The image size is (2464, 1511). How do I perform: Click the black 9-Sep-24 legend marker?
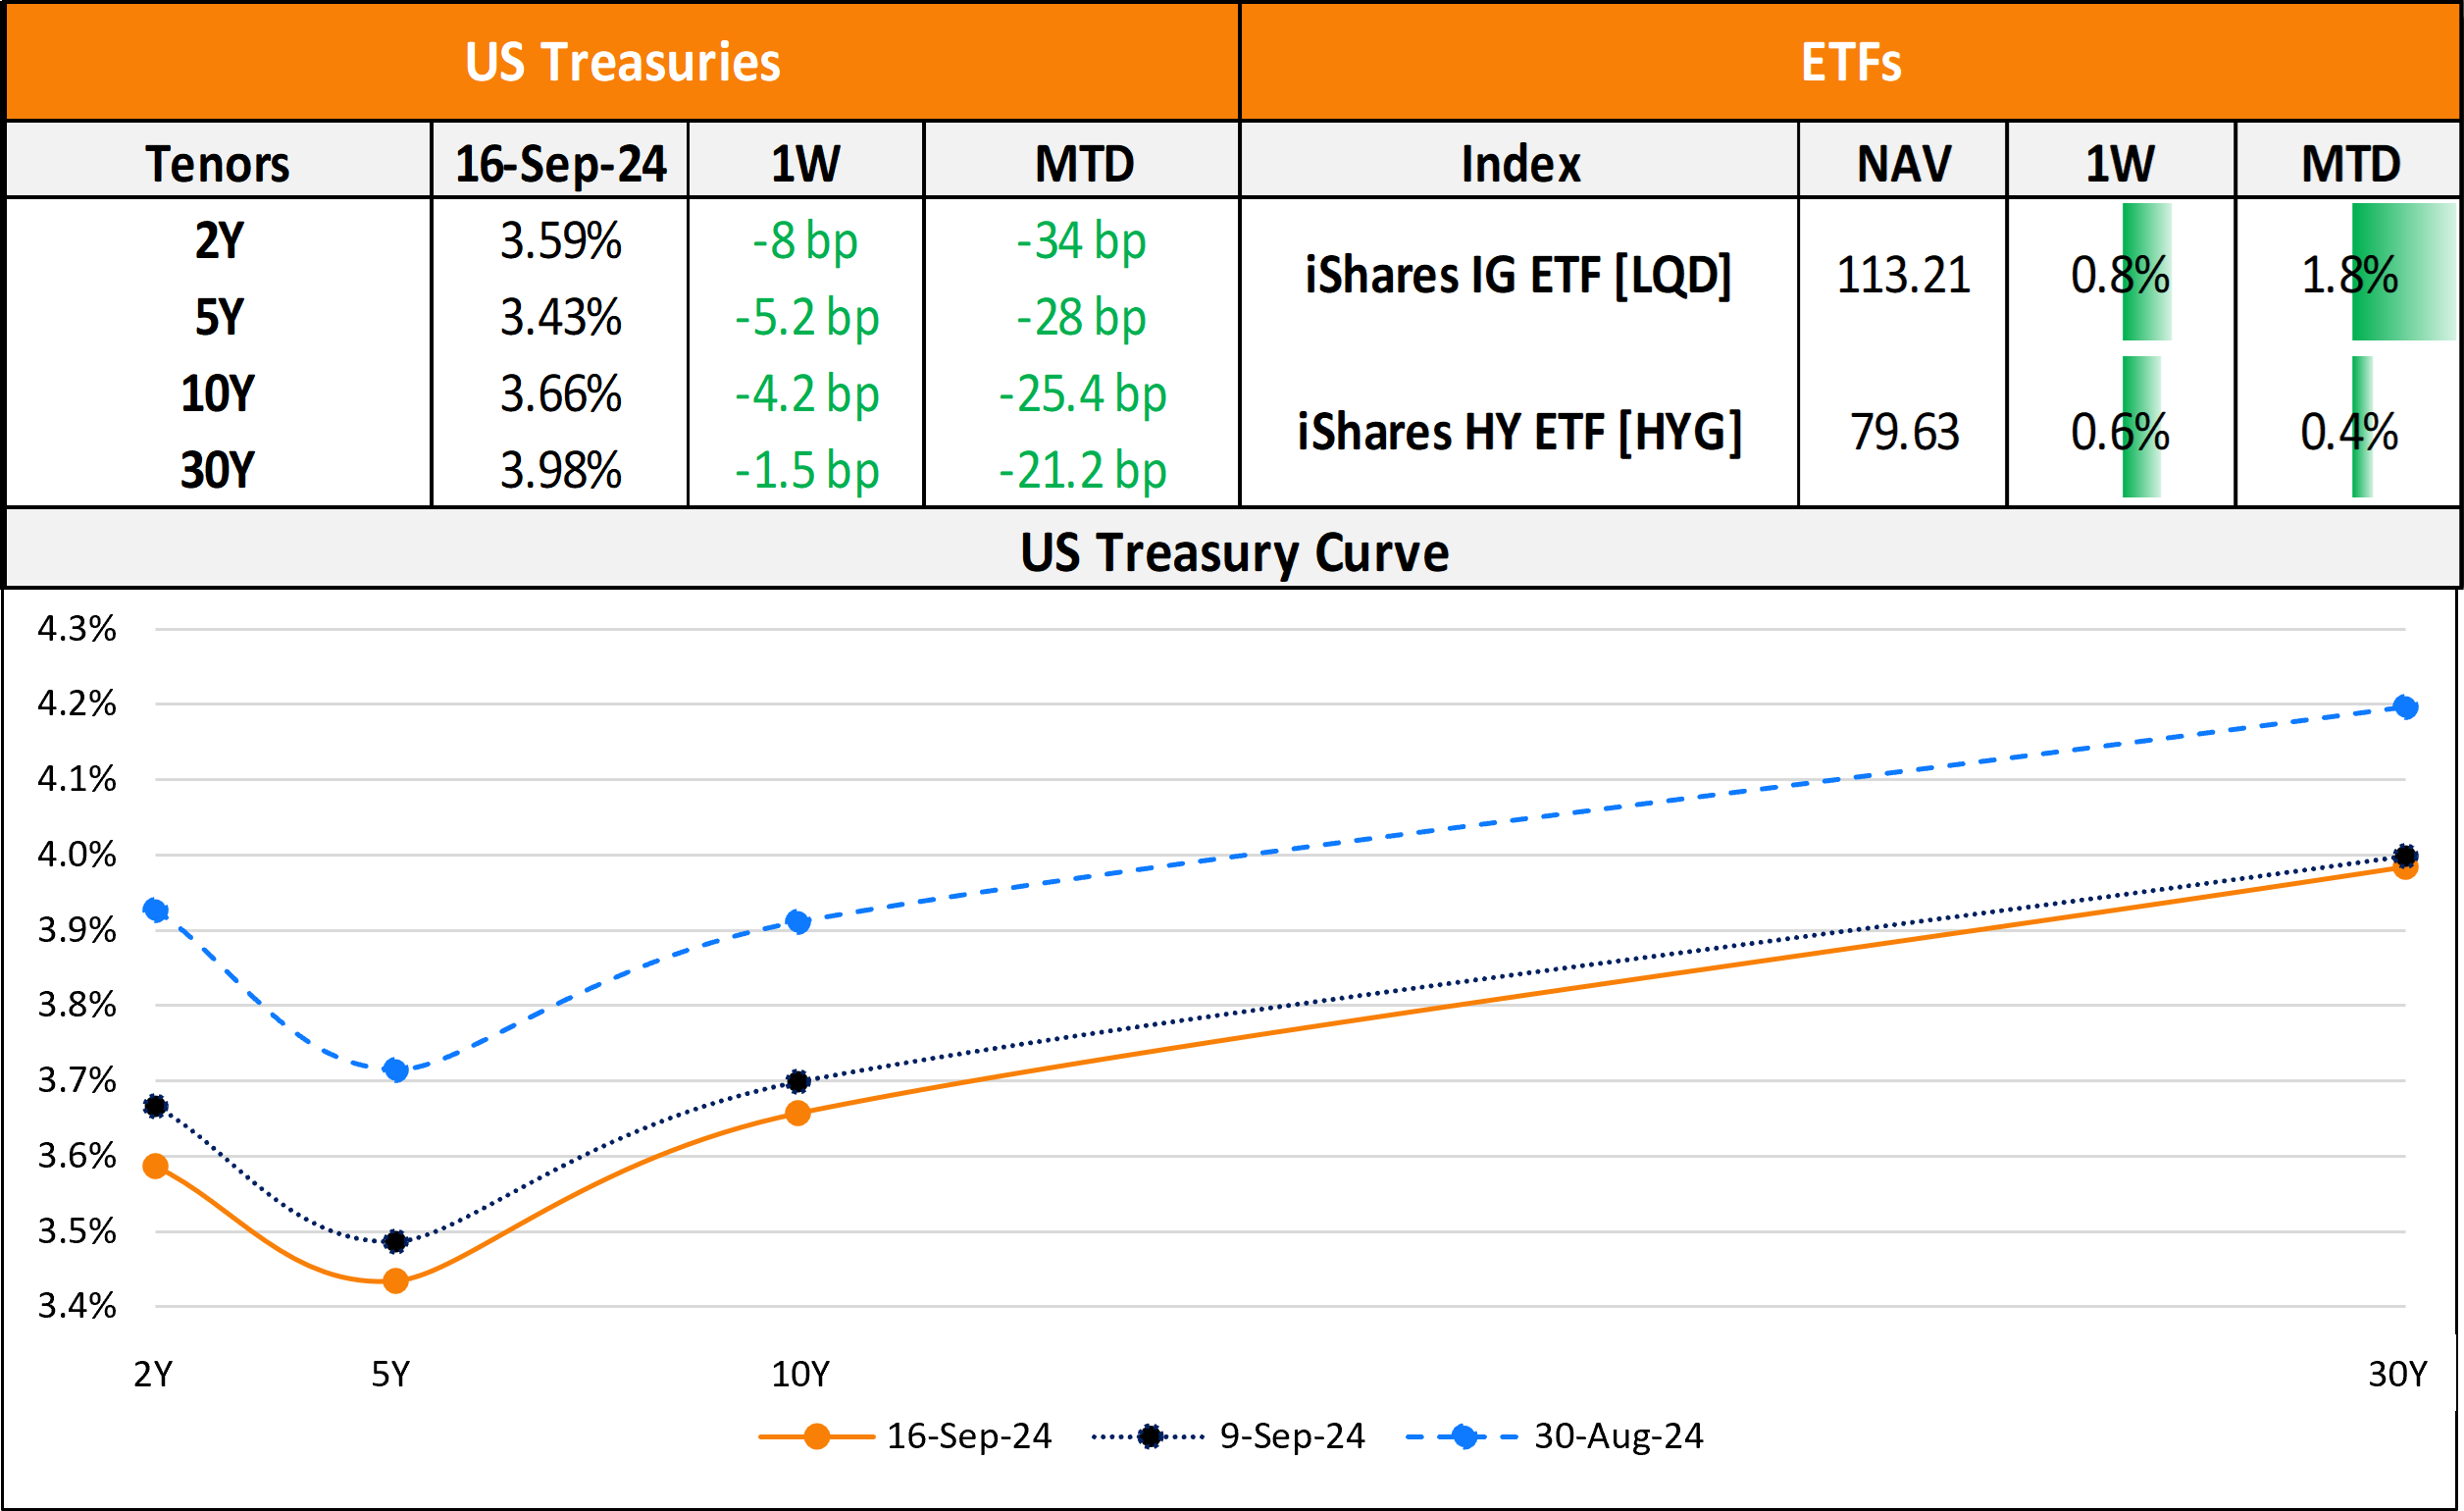tap(1150, 1437)
